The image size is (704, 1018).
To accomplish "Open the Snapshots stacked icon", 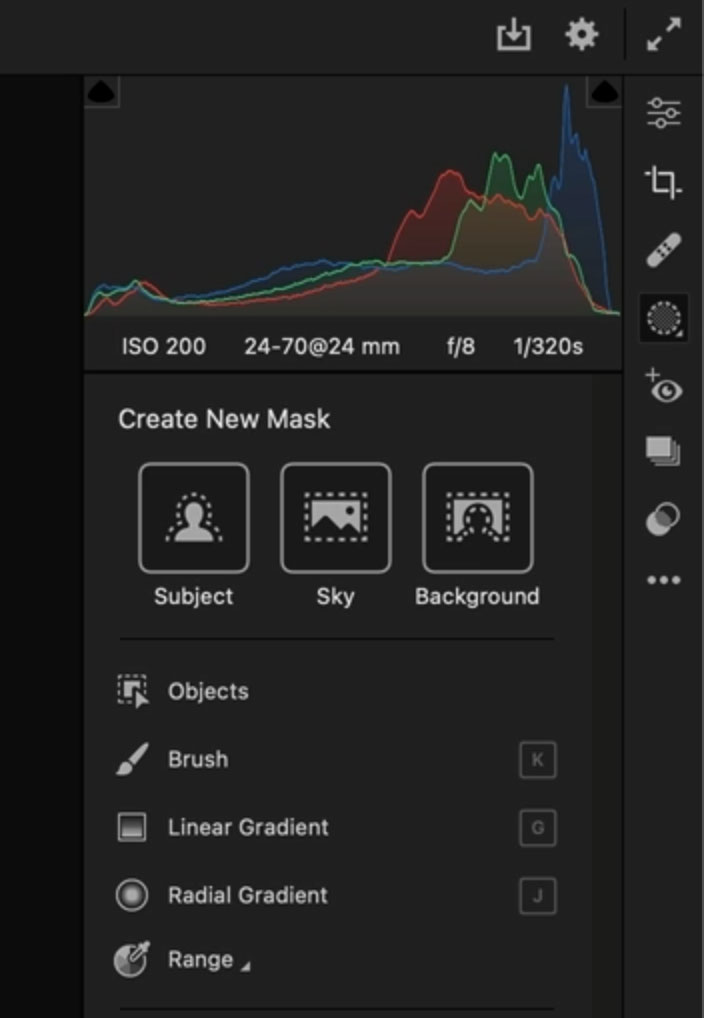I will pos(663,451).
